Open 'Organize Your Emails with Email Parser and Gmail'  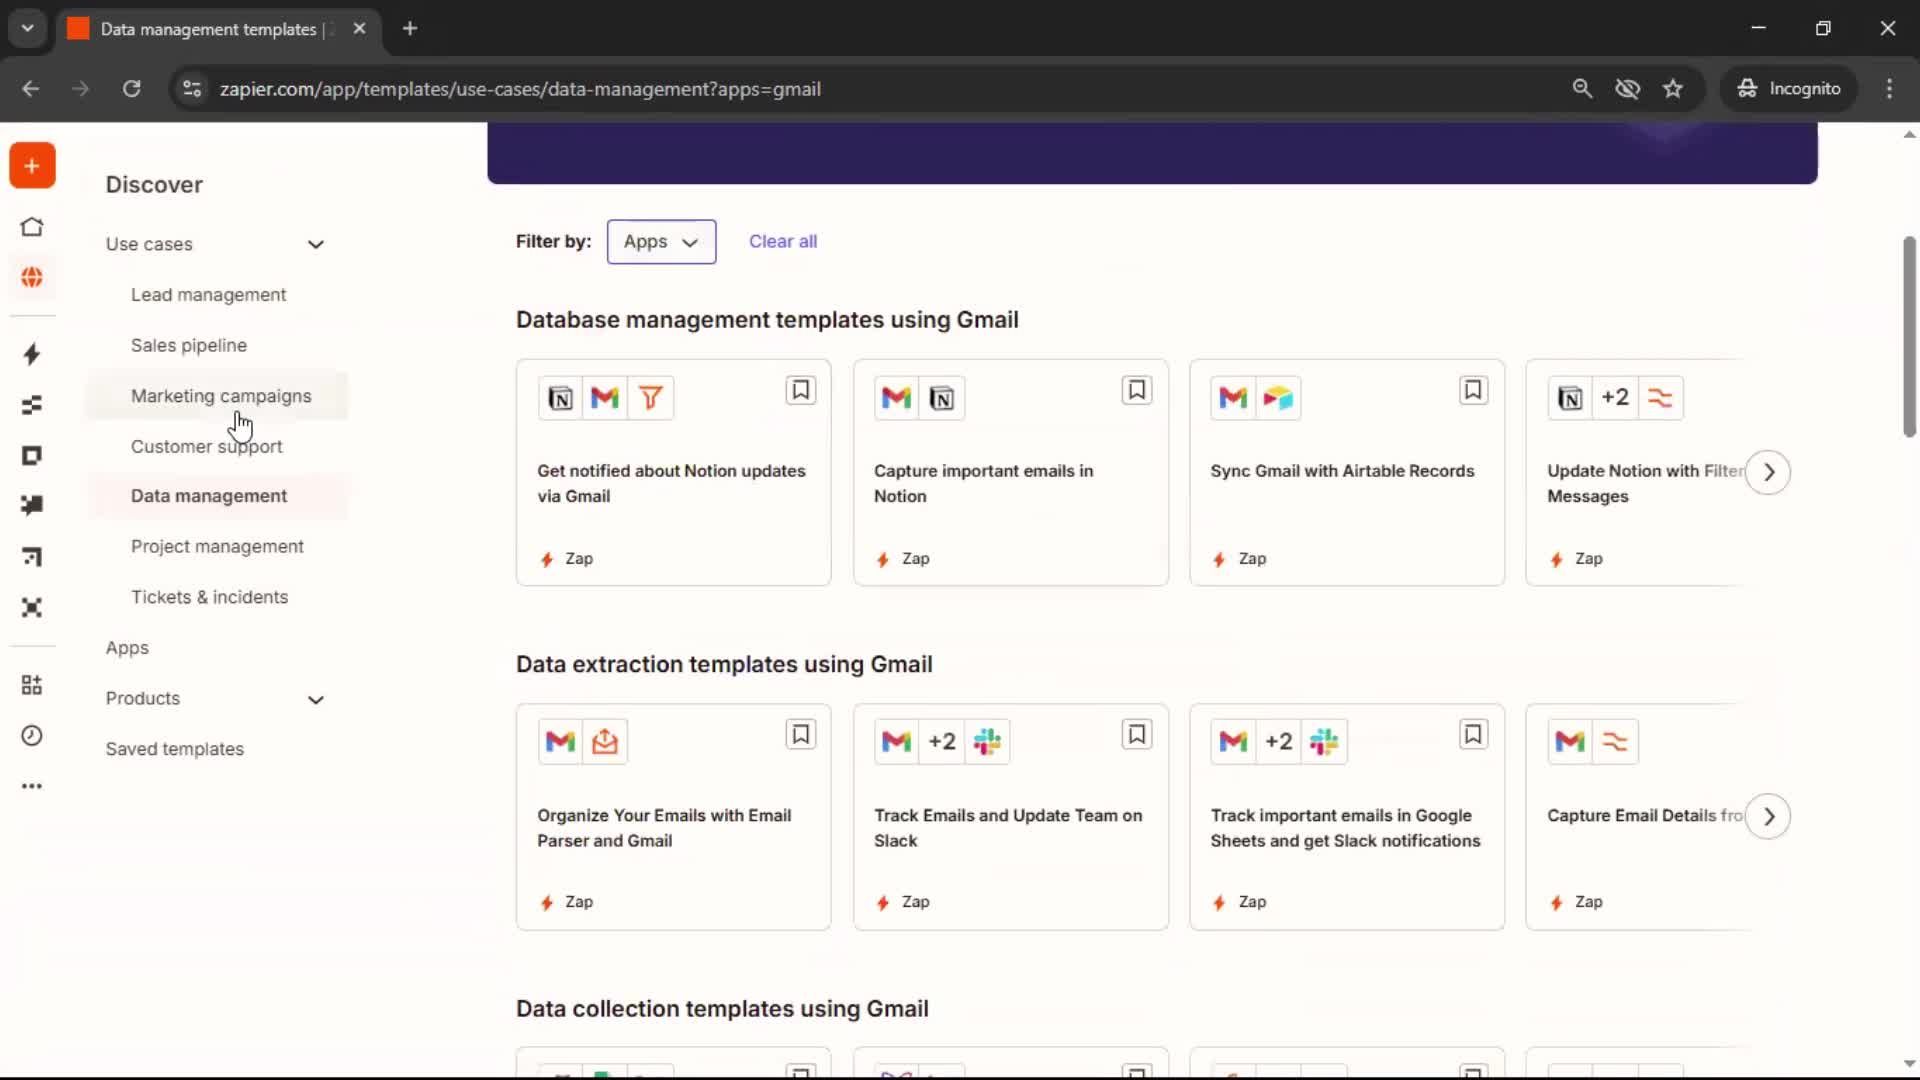tap(673, 817)
